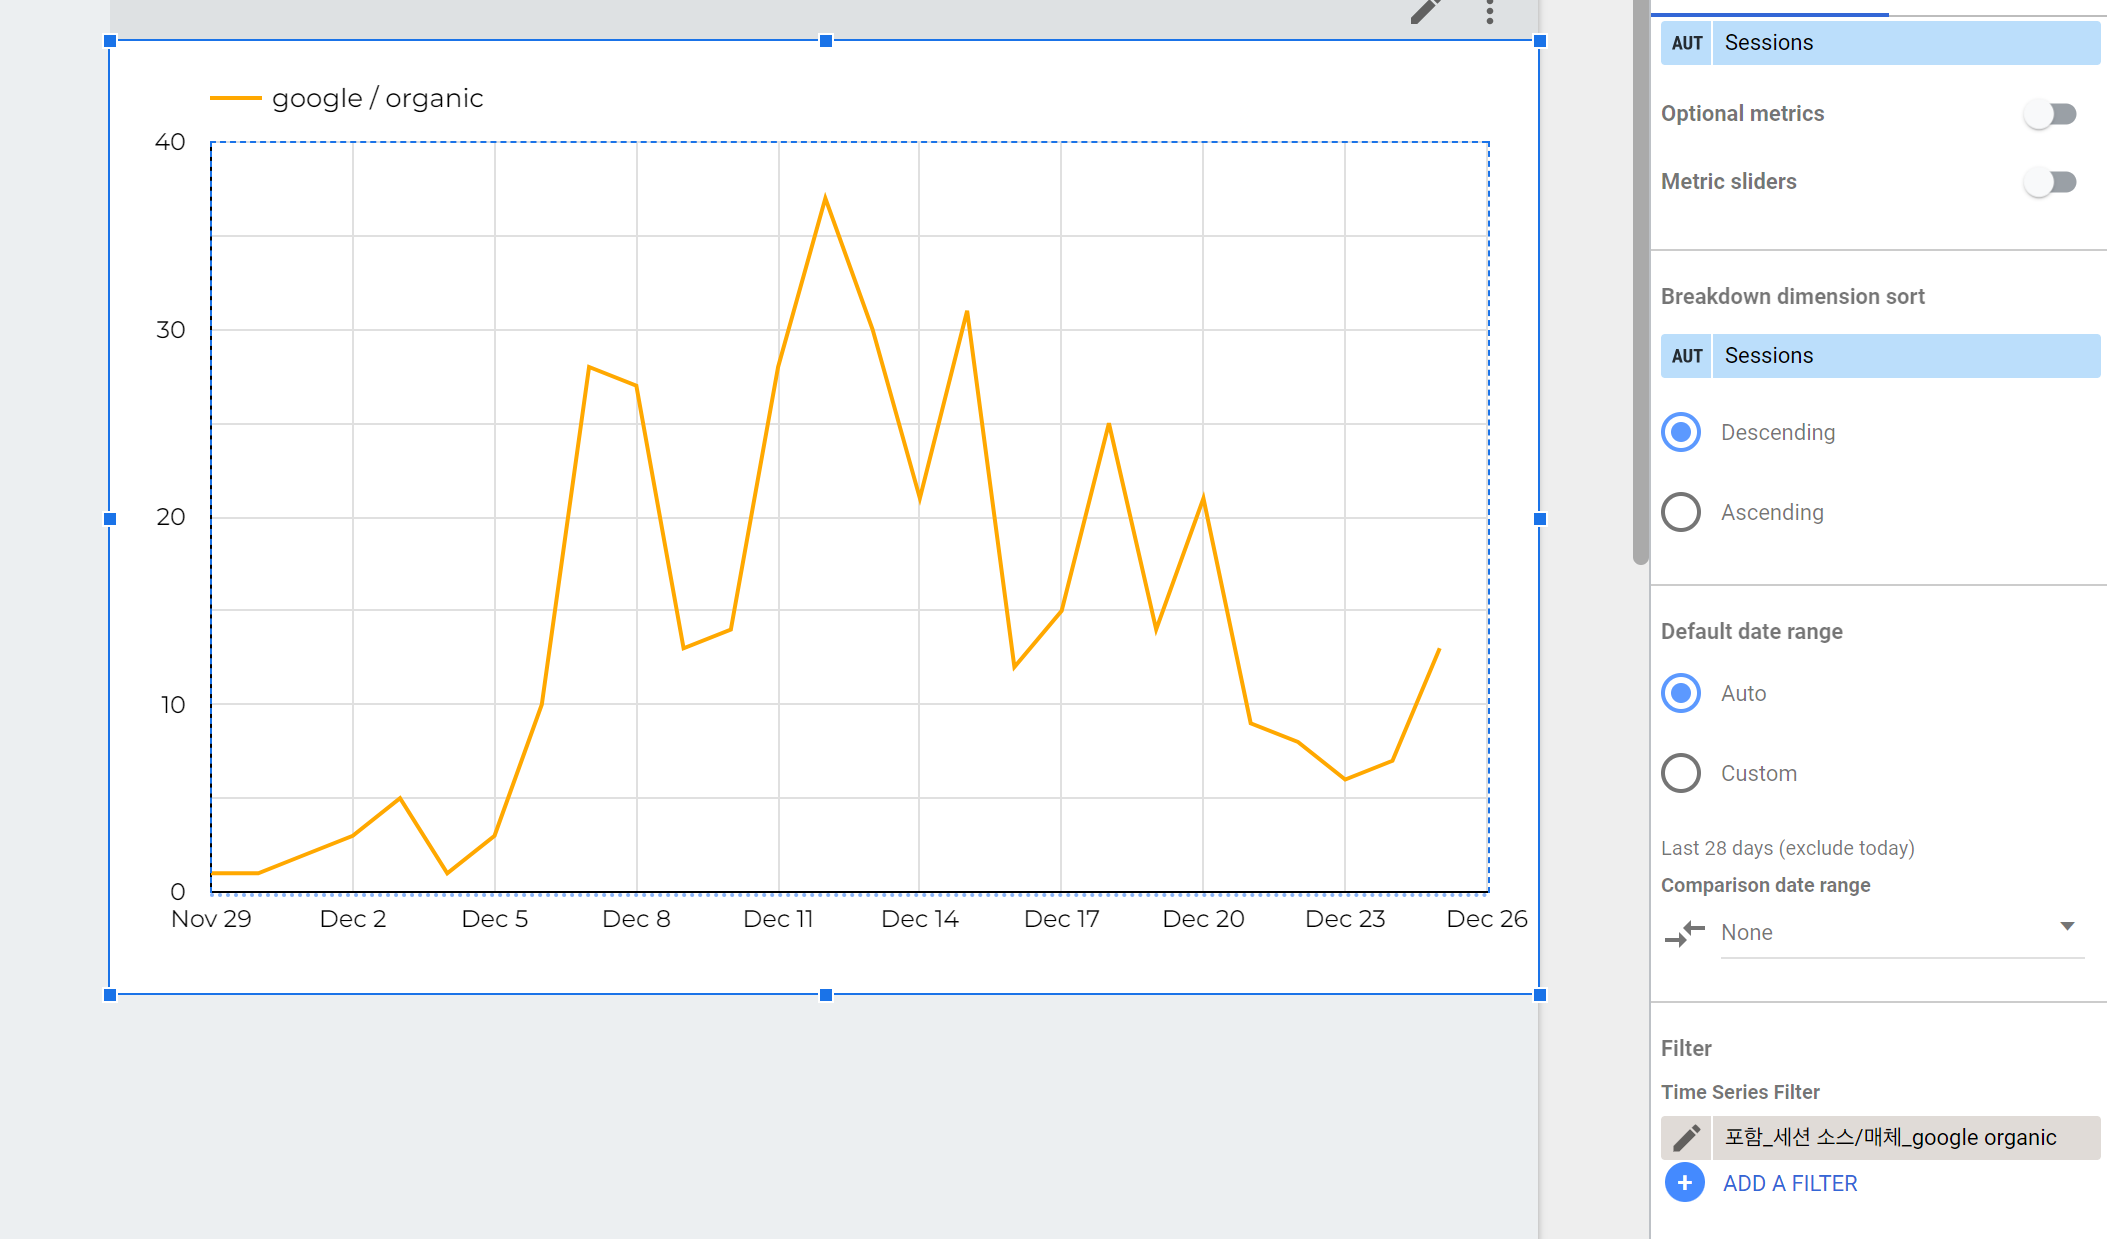
Task: Open the three-dot chart options menu
Action: point(1490,12)
